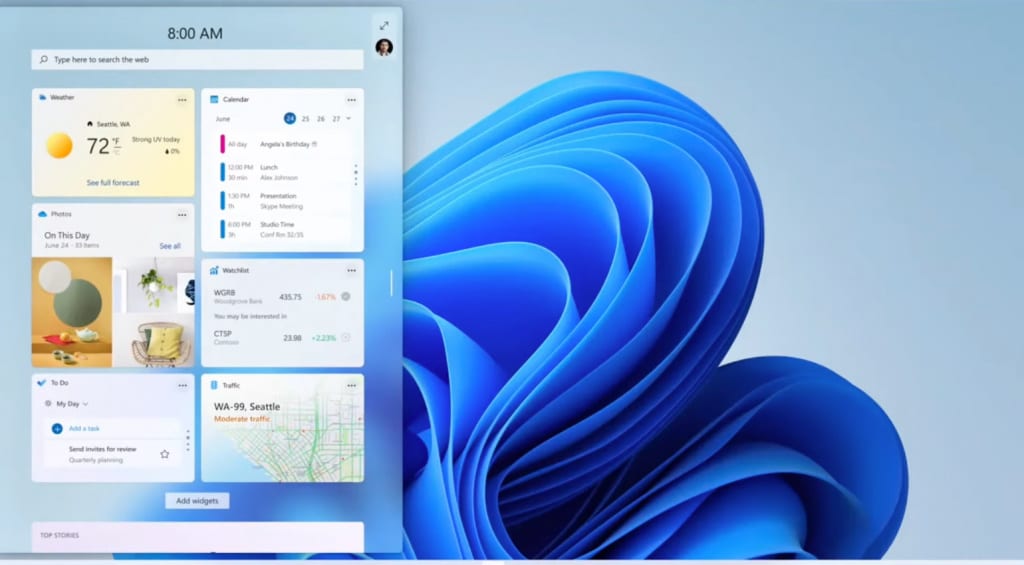
Task: Click the WGRB stock ticker
Action: [x=224, y=293]
